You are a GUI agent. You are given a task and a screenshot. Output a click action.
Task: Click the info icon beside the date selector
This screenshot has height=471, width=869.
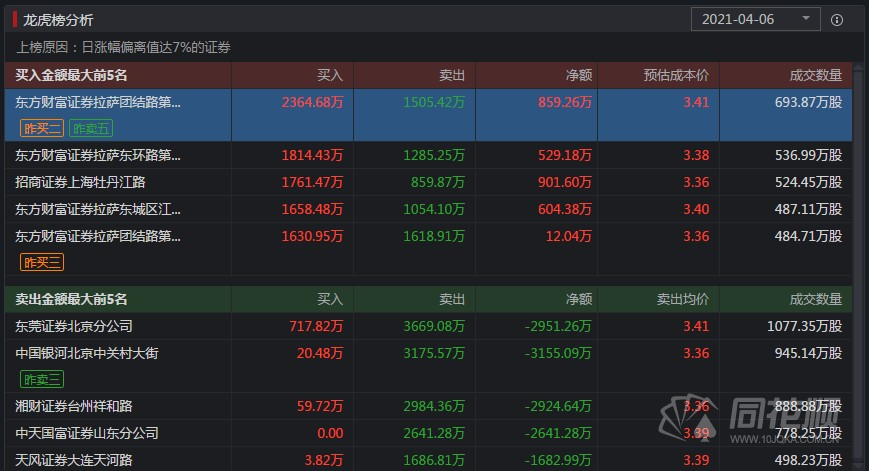coord(836,19)
